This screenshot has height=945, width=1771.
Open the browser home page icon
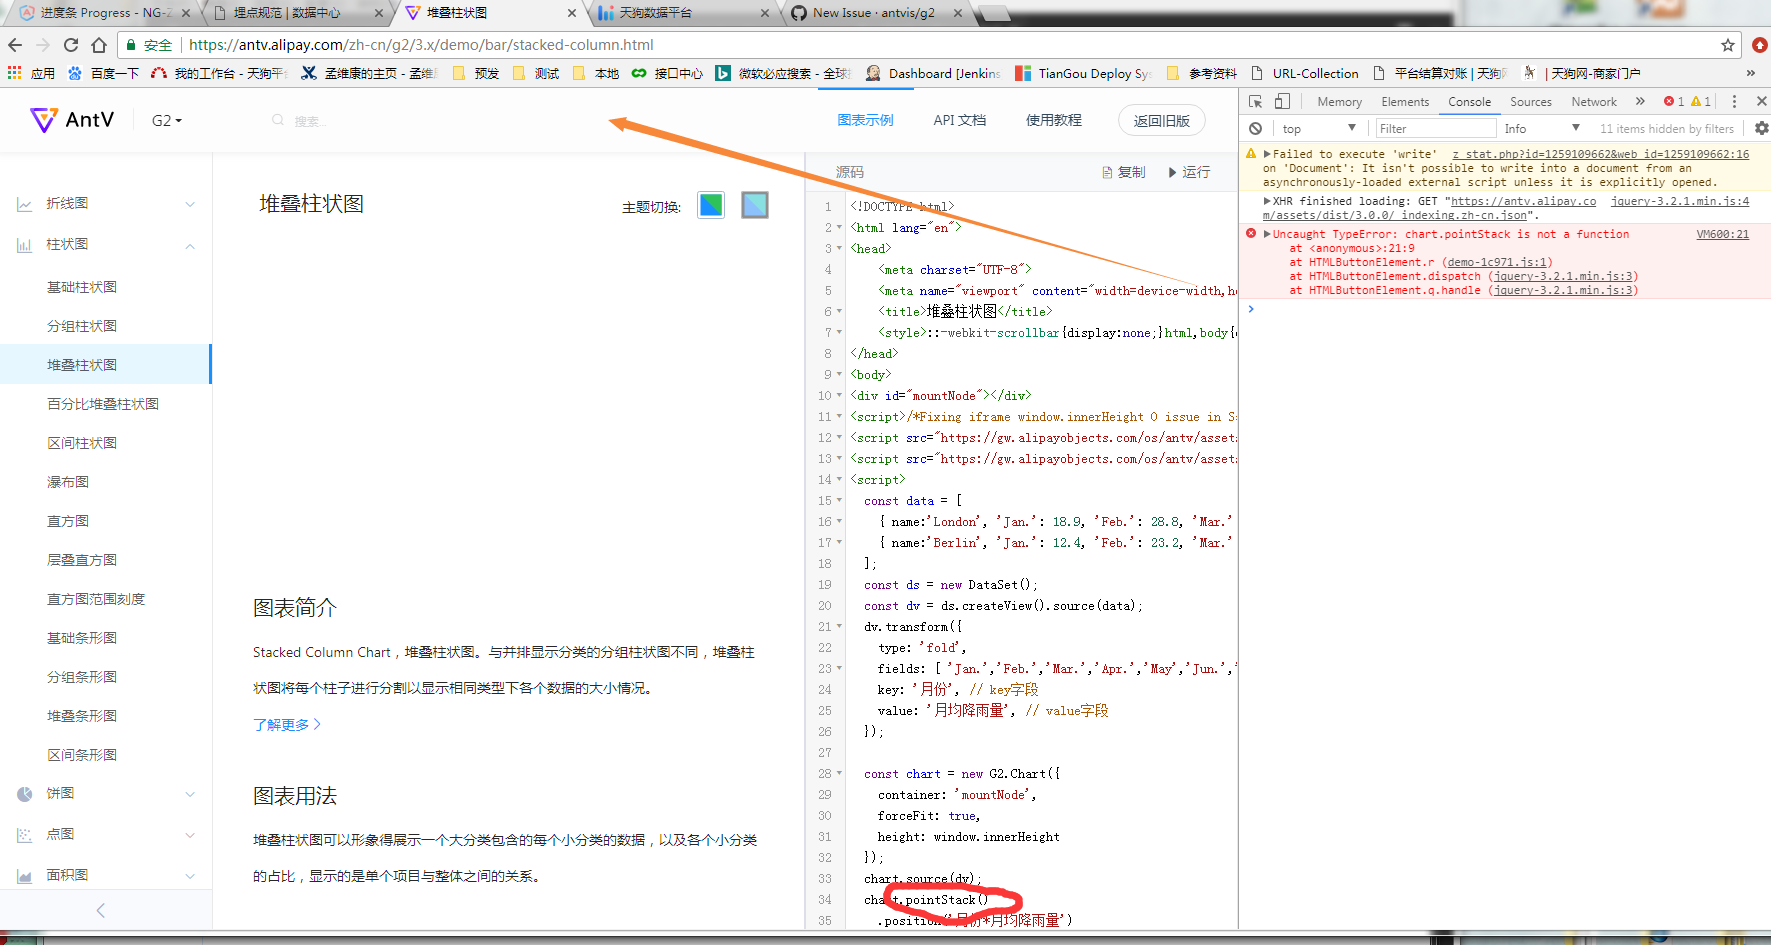(x=99, y=45)
